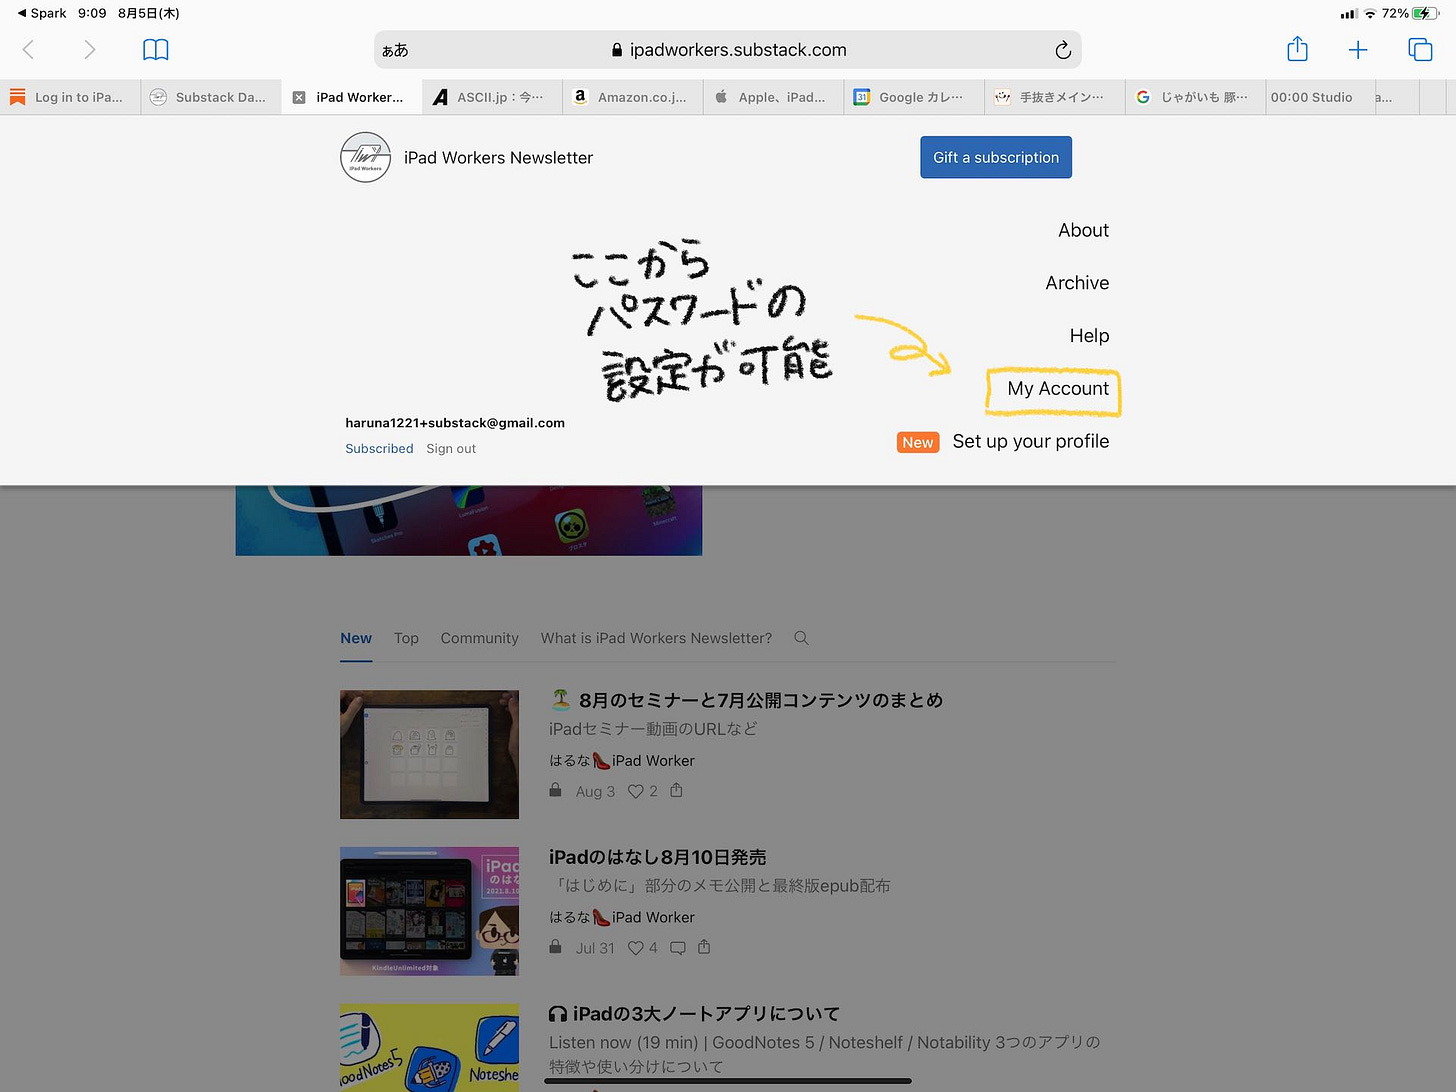Viewport: 1456px width, 1092px height.
Task: Open thumbnail of 3大ノートアプリ post
Action: click(x=429, y=1048)
